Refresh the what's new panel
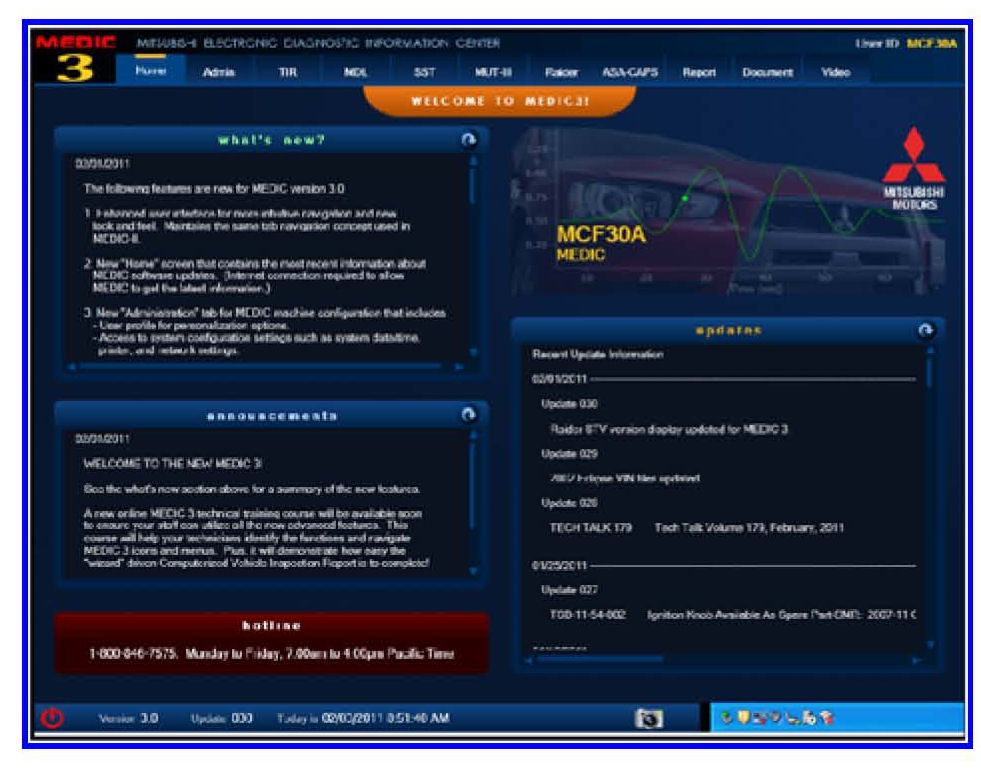The height and width of the screenshot is (768, 981). point(468,141)
